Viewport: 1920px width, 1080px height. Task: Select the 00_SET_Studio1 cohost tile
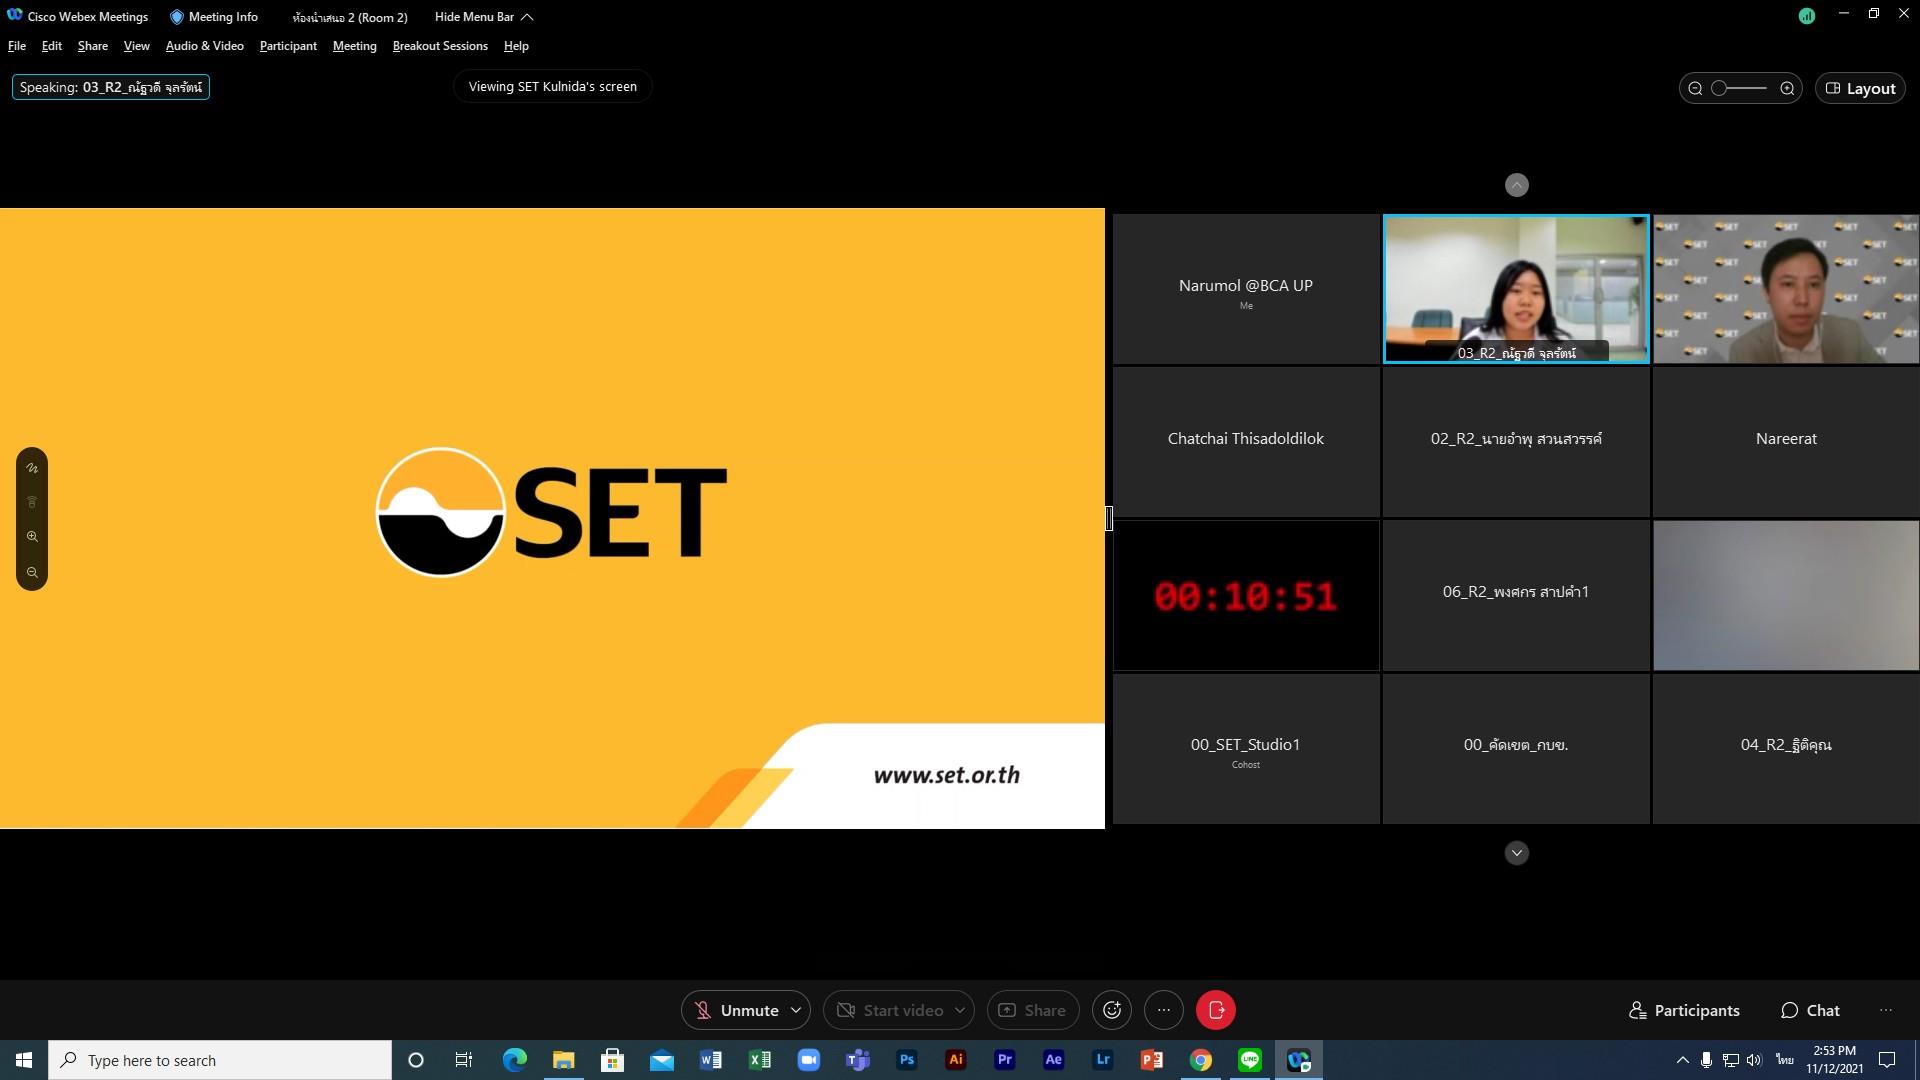click(x=1246, y=749)
